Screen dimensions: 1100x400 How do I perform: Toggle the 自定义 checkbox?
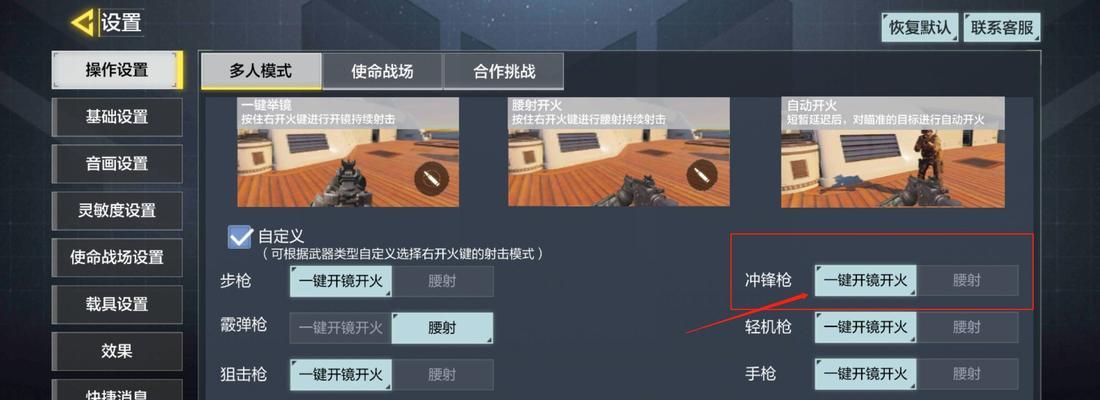pos(240,237)
